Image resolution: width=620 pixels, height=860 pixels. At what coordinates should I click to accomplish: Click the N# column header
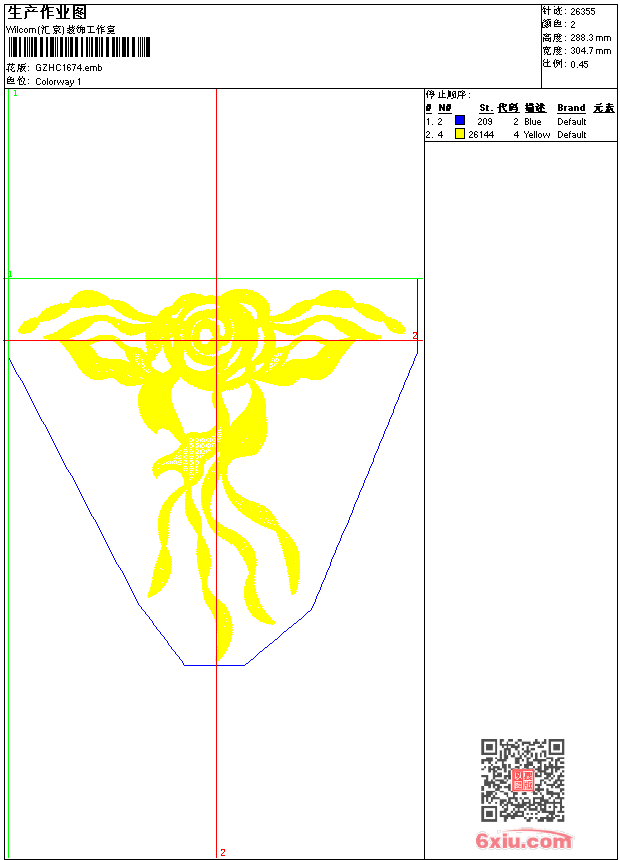[x=444, y=108]
